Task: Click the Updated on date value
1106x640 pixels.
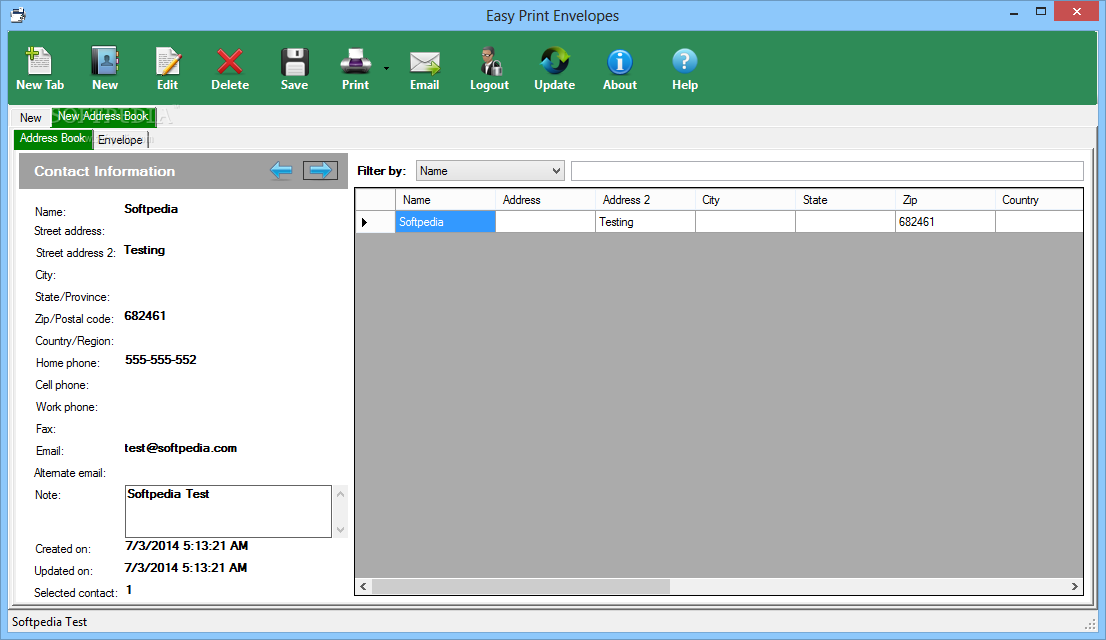Action: tap(186, 567)
